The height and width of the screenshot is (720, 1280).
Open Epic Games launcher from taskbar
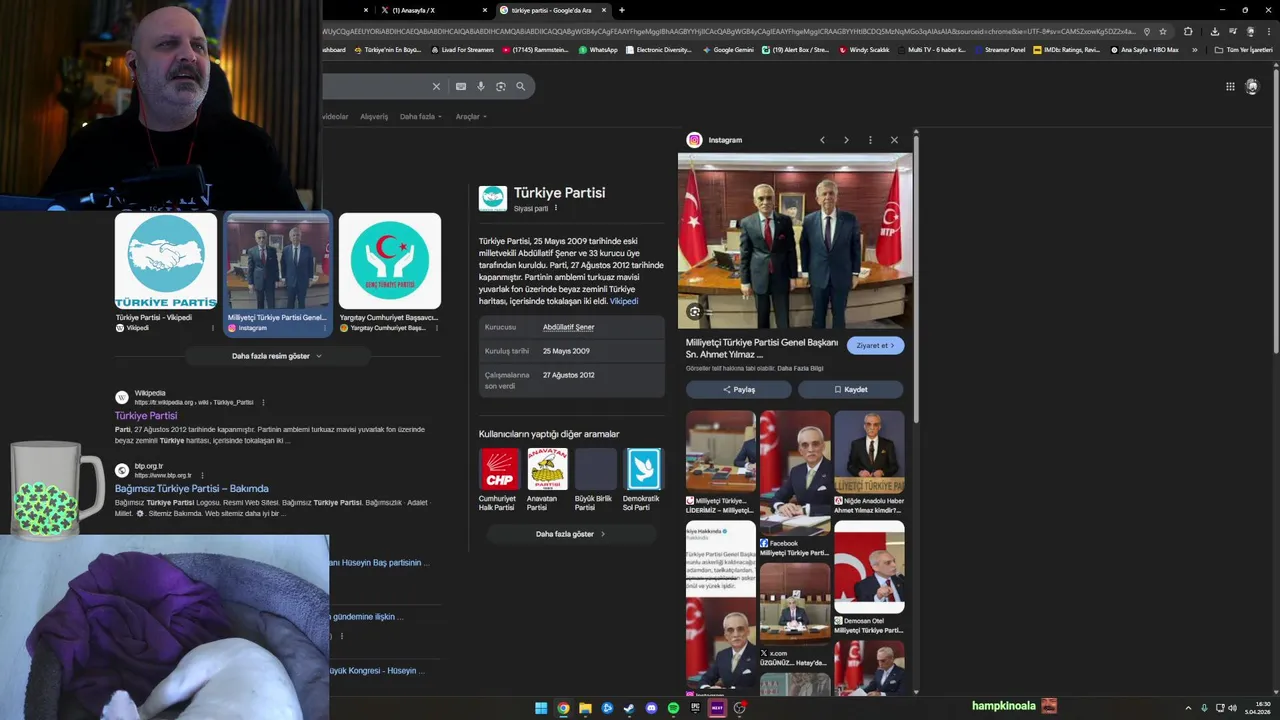pos(695,708)
